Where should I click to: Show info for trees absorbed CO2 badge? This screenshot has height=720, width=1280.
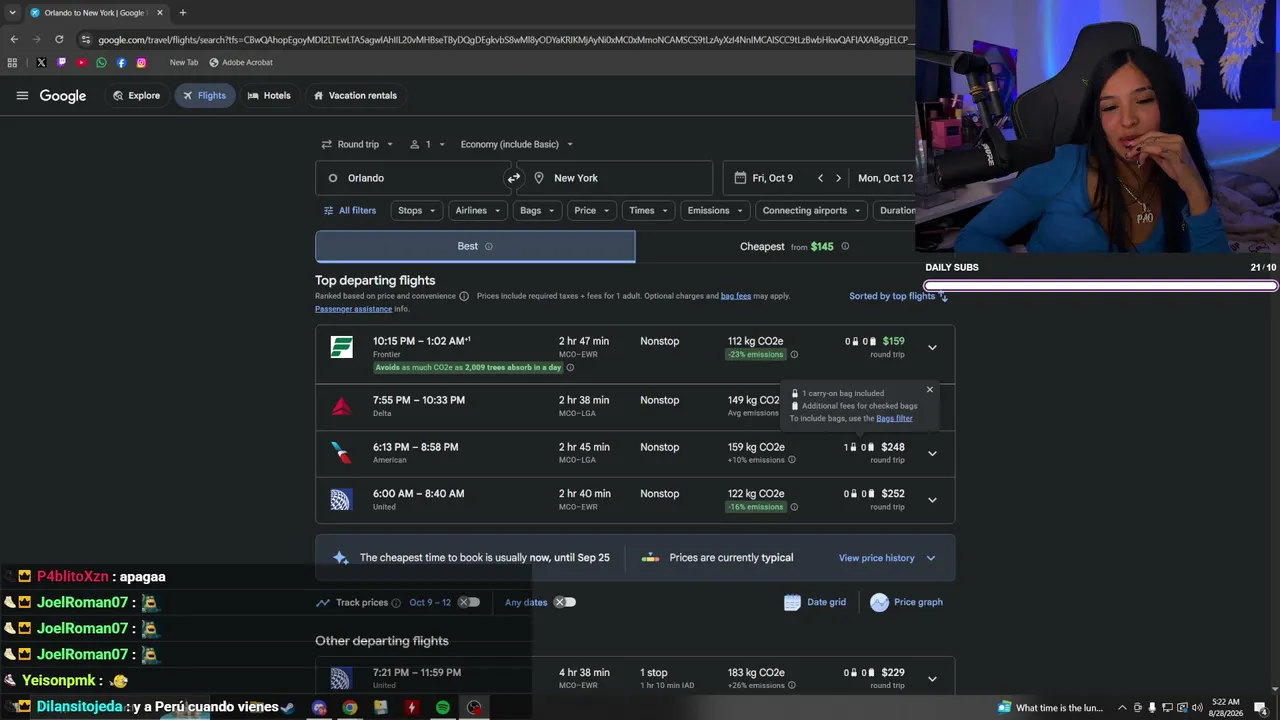tap(570, 367)
